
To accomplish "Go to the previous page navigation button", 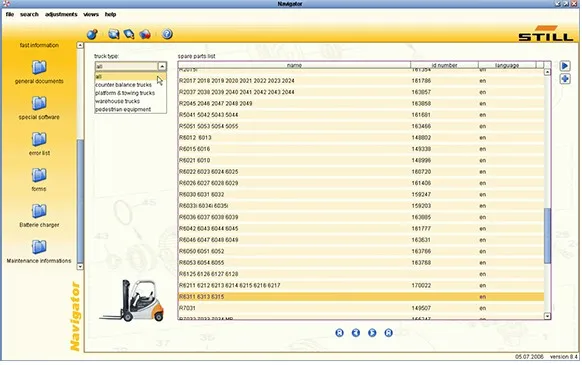I will 356,333.
